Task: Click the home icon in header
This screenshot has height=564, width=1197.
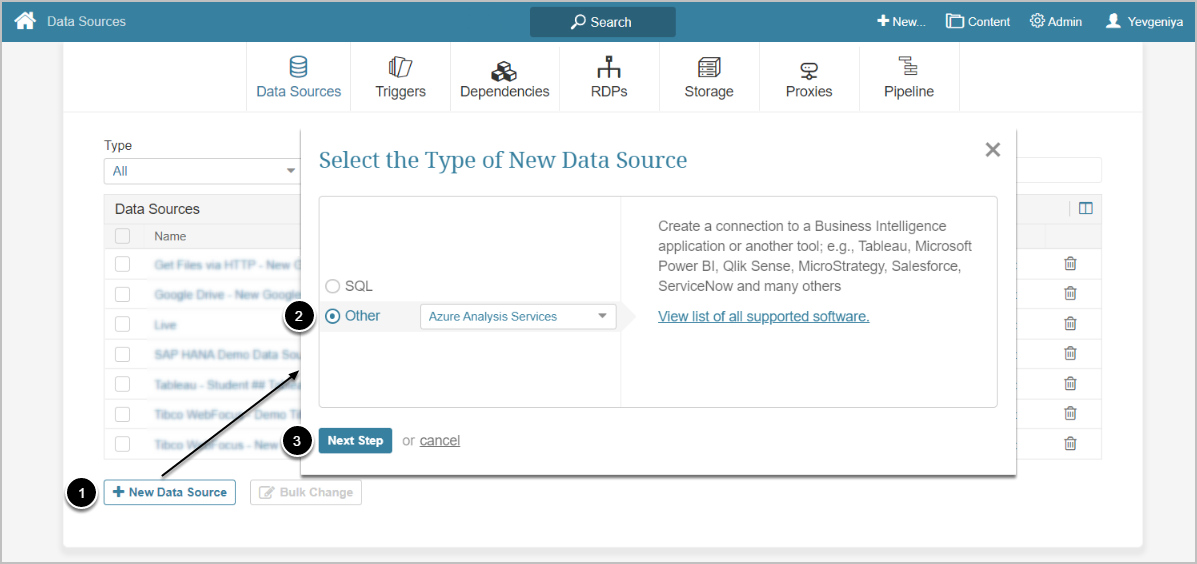Action: [25, 21]
